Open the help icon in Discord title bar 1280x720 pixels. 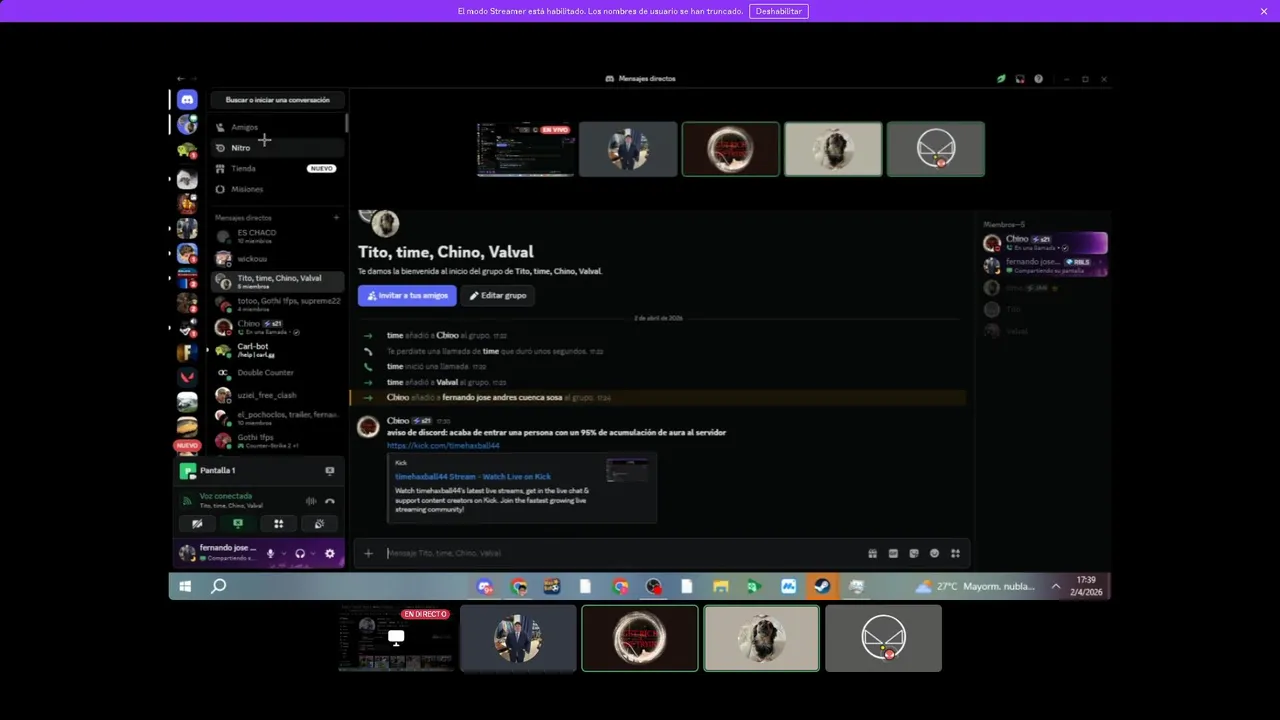click(1038, 79)
